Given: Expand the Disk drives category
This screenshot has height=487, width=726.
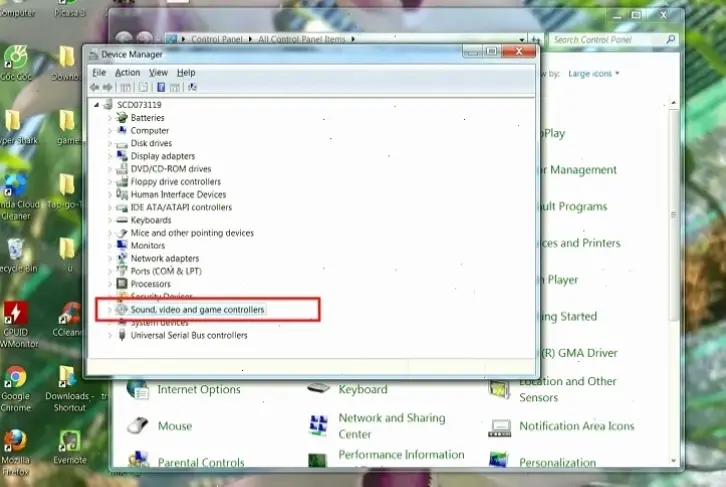Looking at the screenshot, I should pyautogui.click(x=110, y=143).
